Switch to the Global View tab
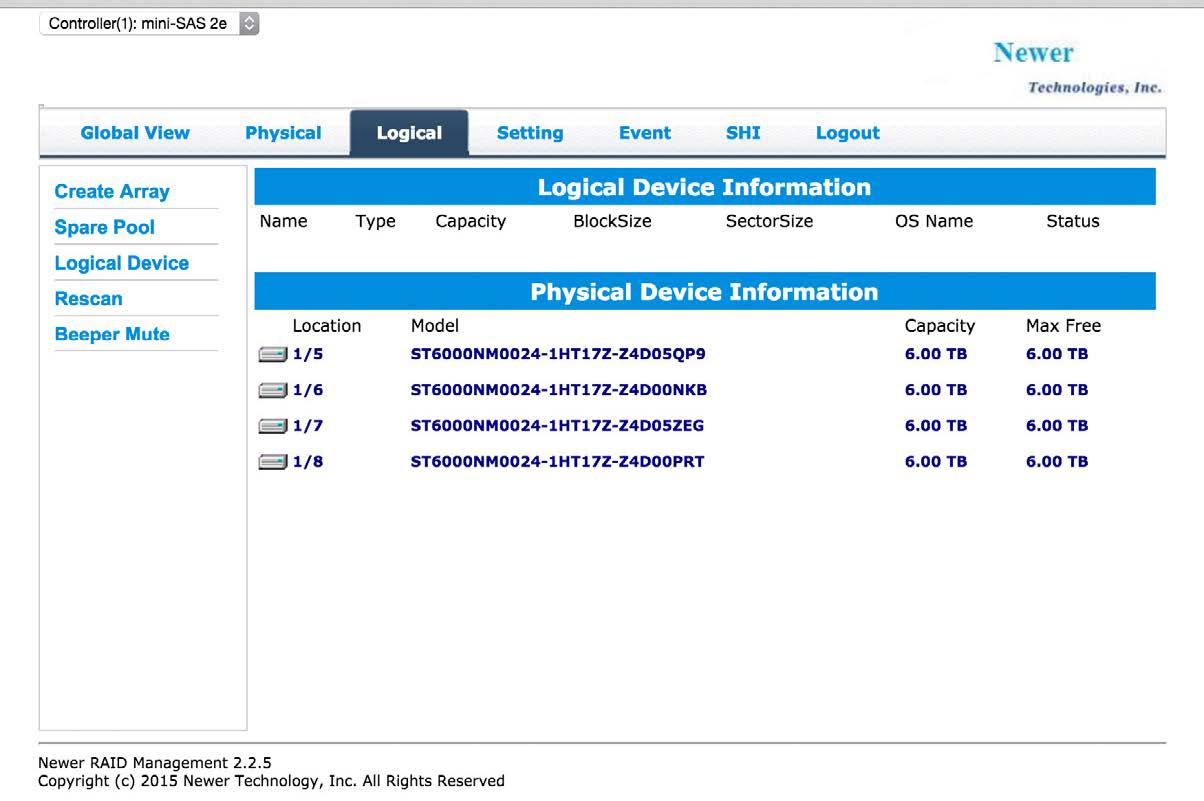 (135, 132)
